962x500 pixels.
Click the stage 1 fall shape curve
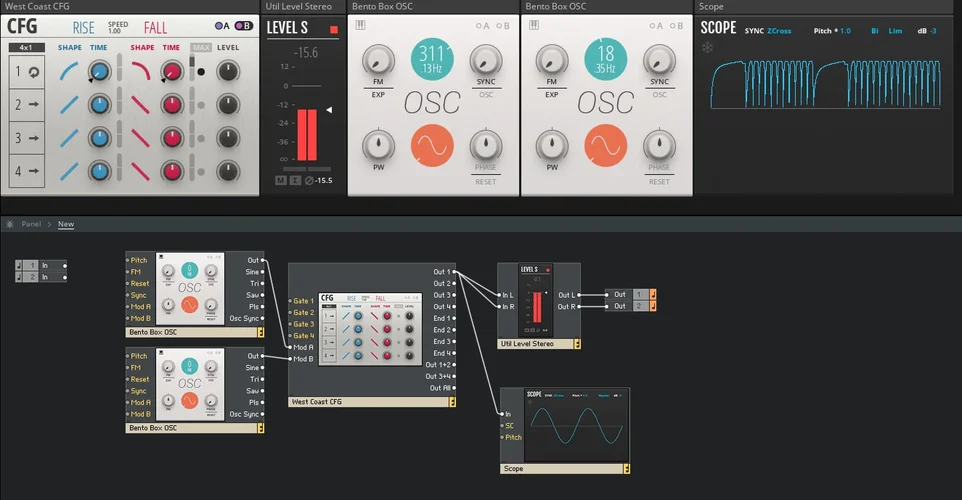tap(140, 71)
